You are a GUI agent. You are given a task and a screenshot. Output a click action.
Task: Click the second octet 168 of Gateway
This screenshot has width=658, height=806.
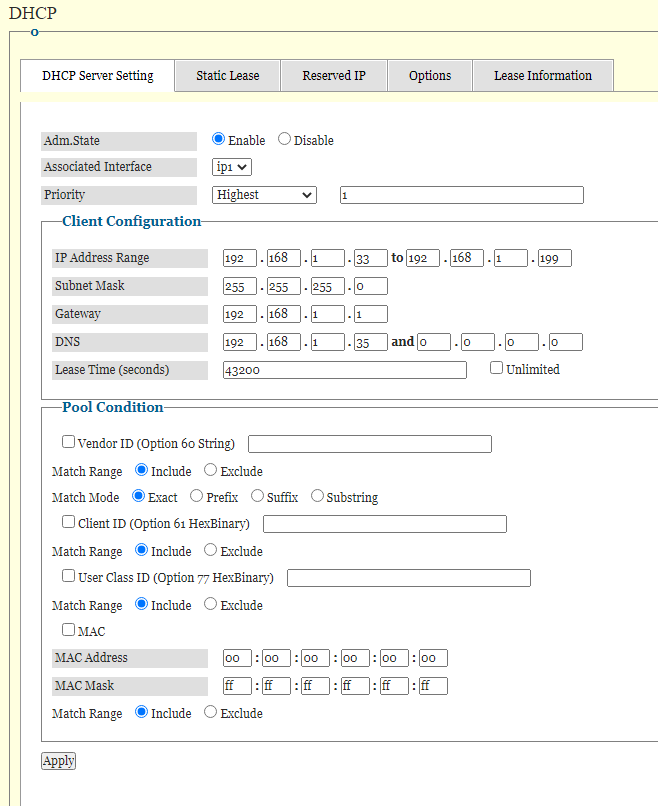pos(284,314)
